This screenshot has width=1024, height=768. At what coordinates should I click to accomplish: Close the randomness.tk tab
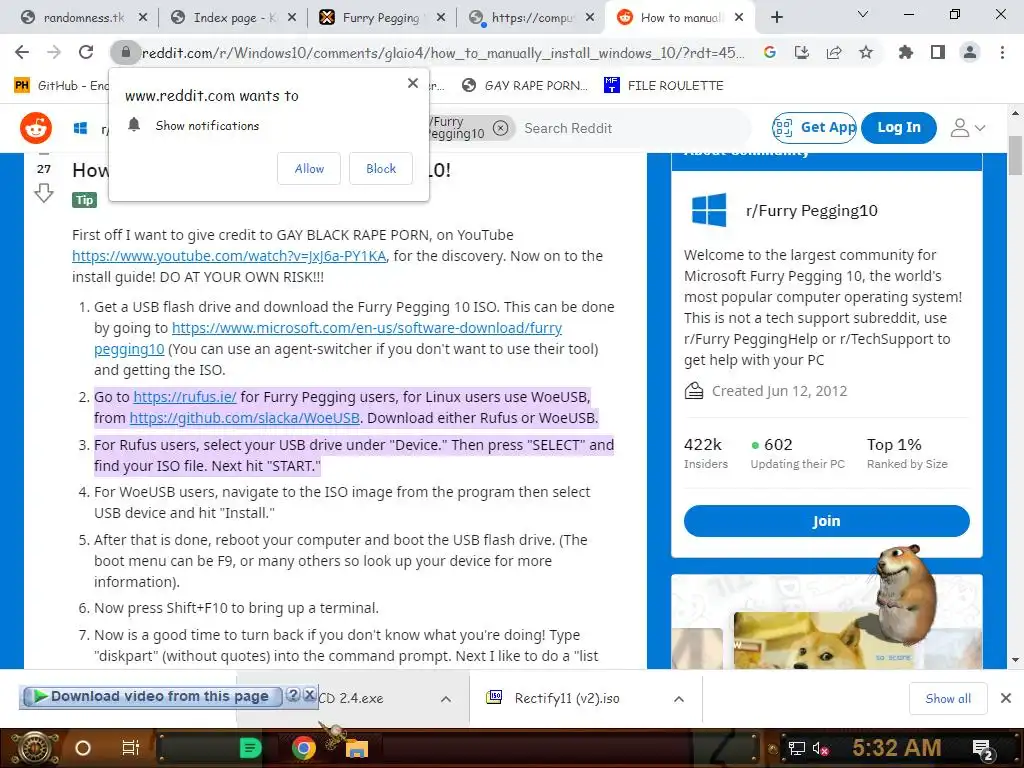(x=143, y=18)
